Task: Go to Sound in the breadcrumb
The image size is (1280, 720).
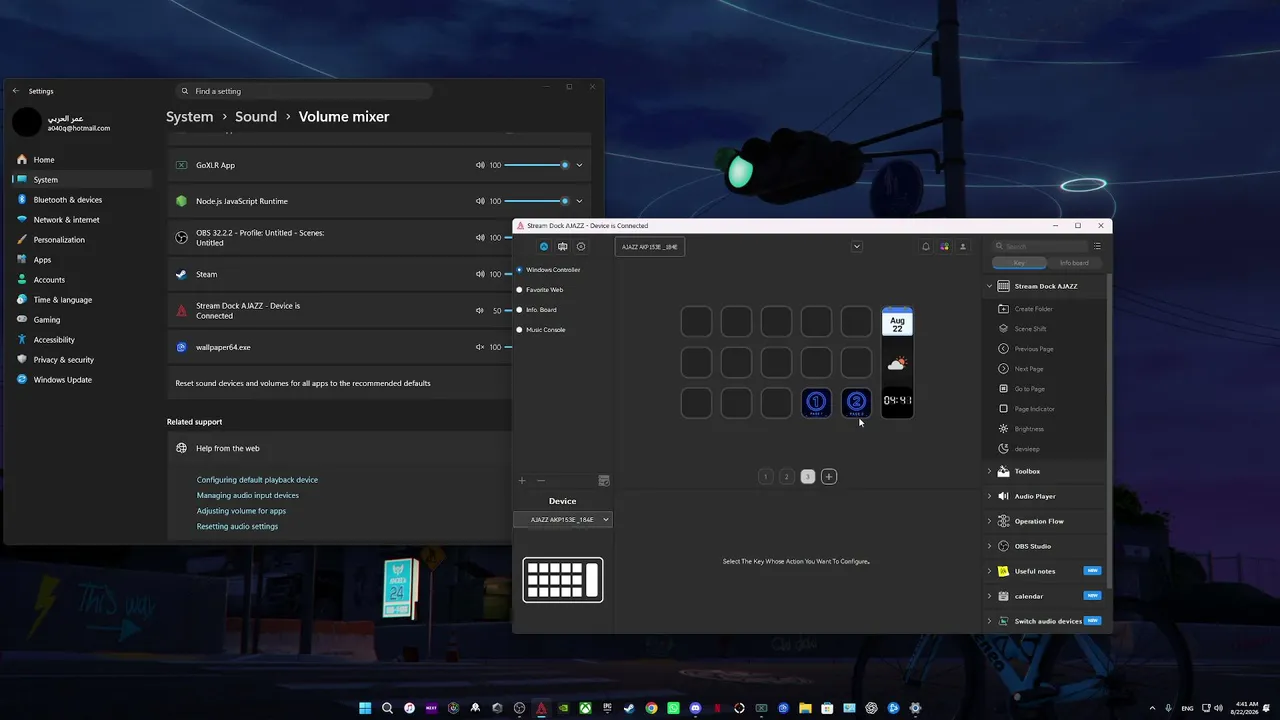Action: point(256,117)
